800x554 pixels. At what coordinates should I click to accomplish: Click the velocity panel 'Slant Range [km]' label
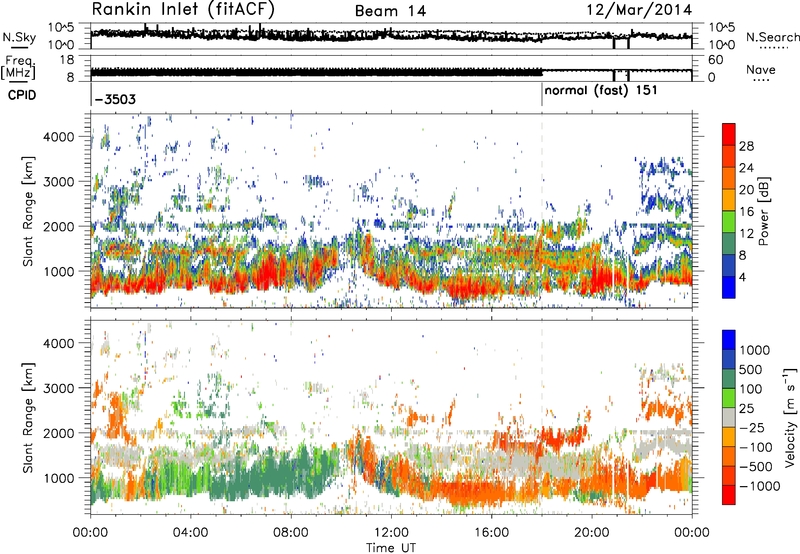pyautogui.click(x=28, y=417)
